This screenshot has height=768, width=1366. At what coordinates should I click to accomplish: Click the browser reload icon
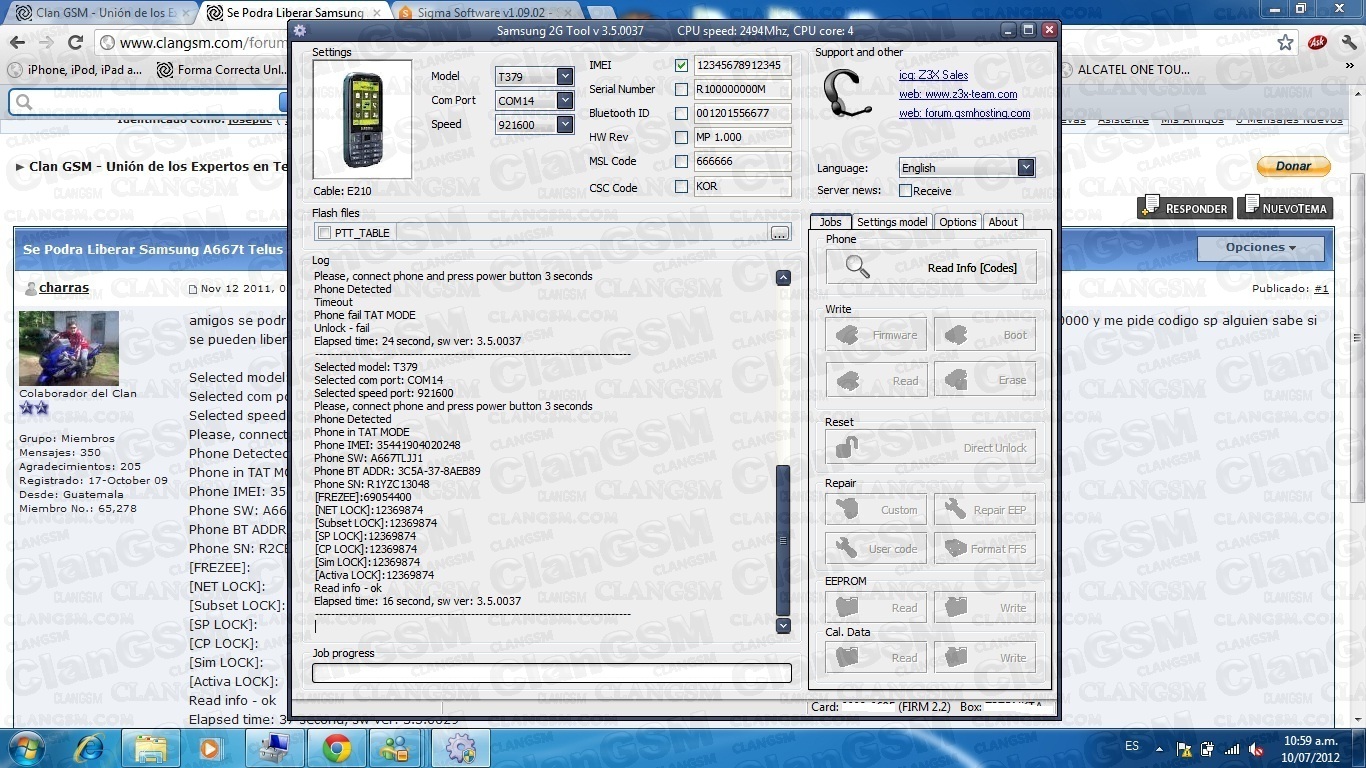pos(75,43)
